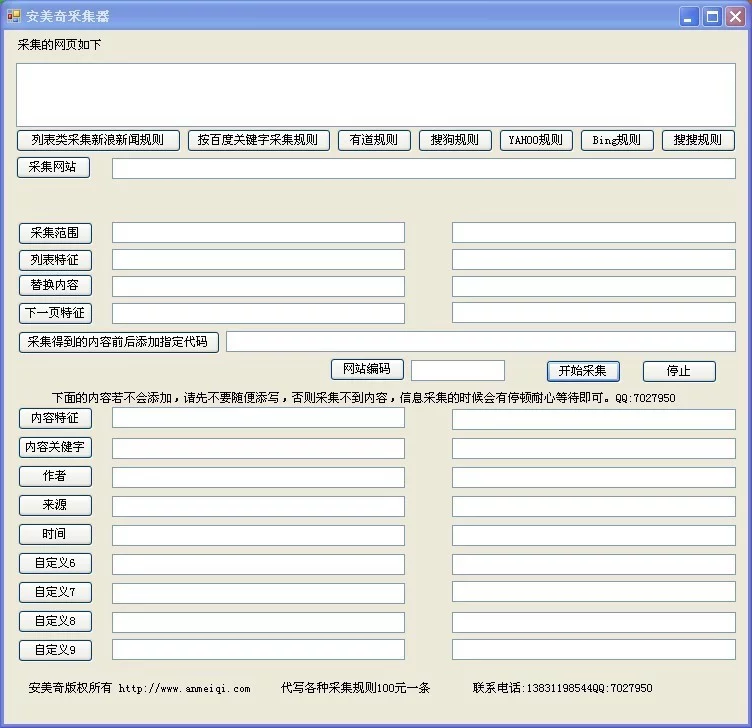Viewport: 752px width, 728px height.
Task: Focus the left 替换内容 input field
Action: coord(258,286)
